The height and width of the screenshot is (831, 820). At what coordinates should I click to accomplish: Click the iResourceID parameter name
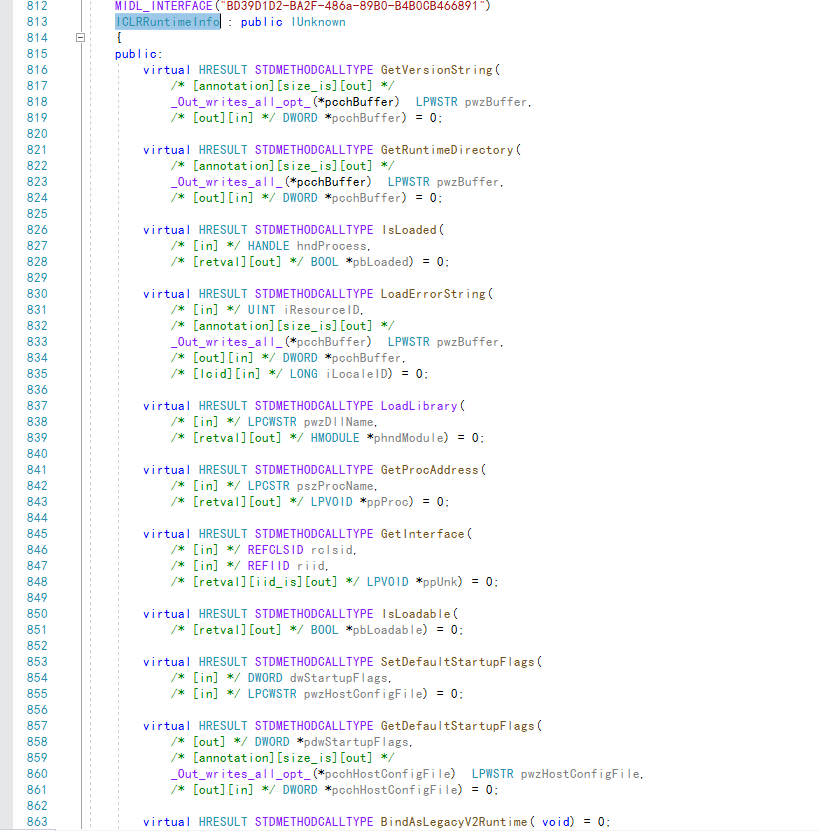coord(321,310)
